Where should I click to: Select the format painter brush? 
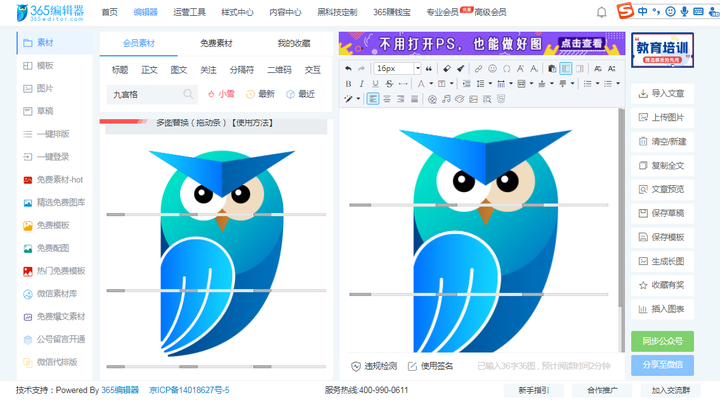pyautogui.click(x=460, y=69)
